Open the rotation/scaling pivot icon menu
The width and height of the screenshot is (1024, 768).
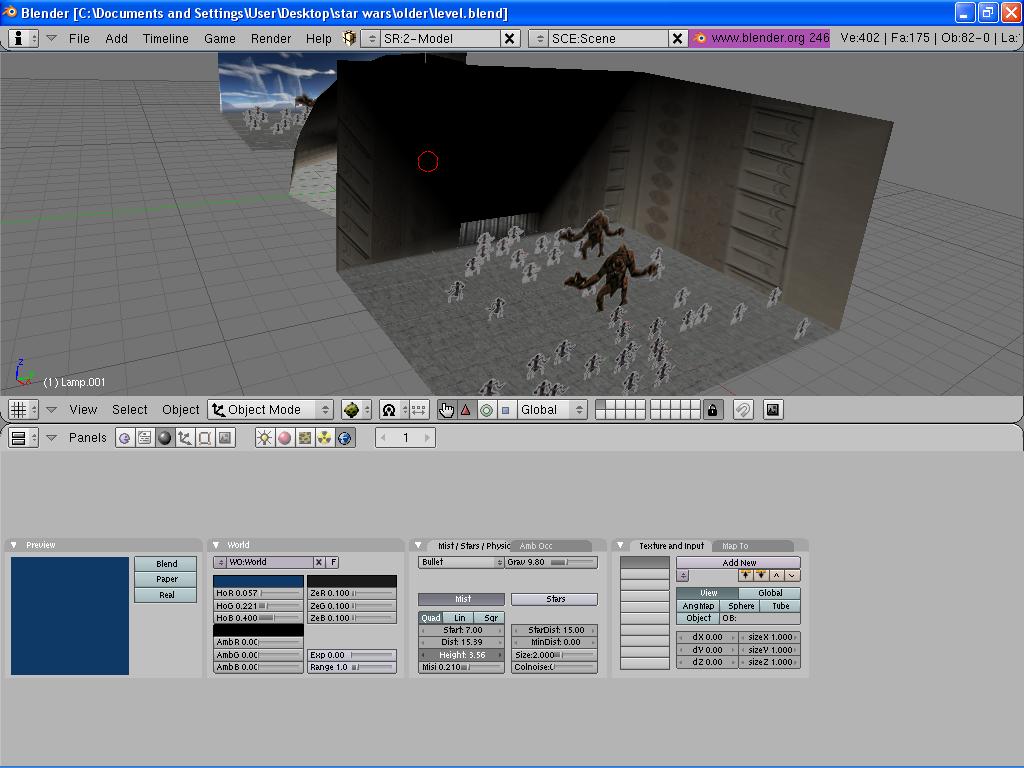click(393, 410)
